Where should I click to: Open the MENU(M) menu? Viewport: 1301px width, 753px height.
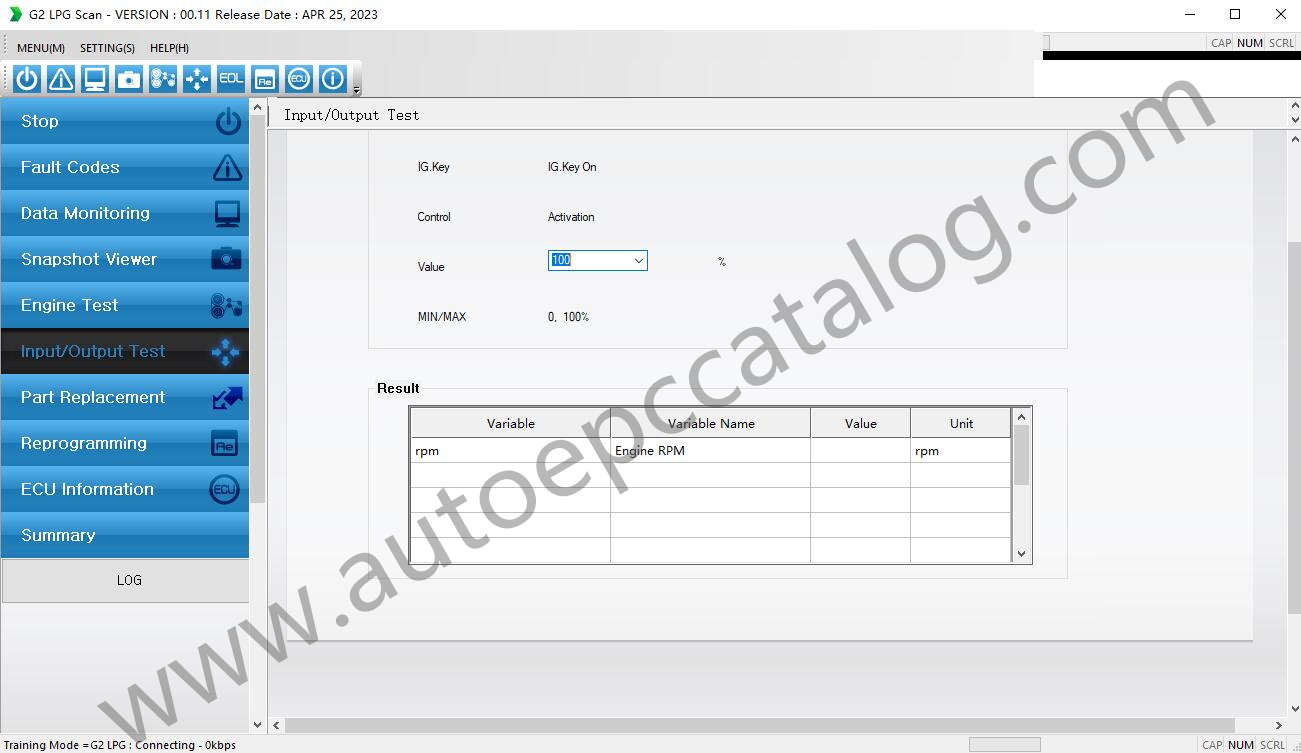tap(41, 48)
